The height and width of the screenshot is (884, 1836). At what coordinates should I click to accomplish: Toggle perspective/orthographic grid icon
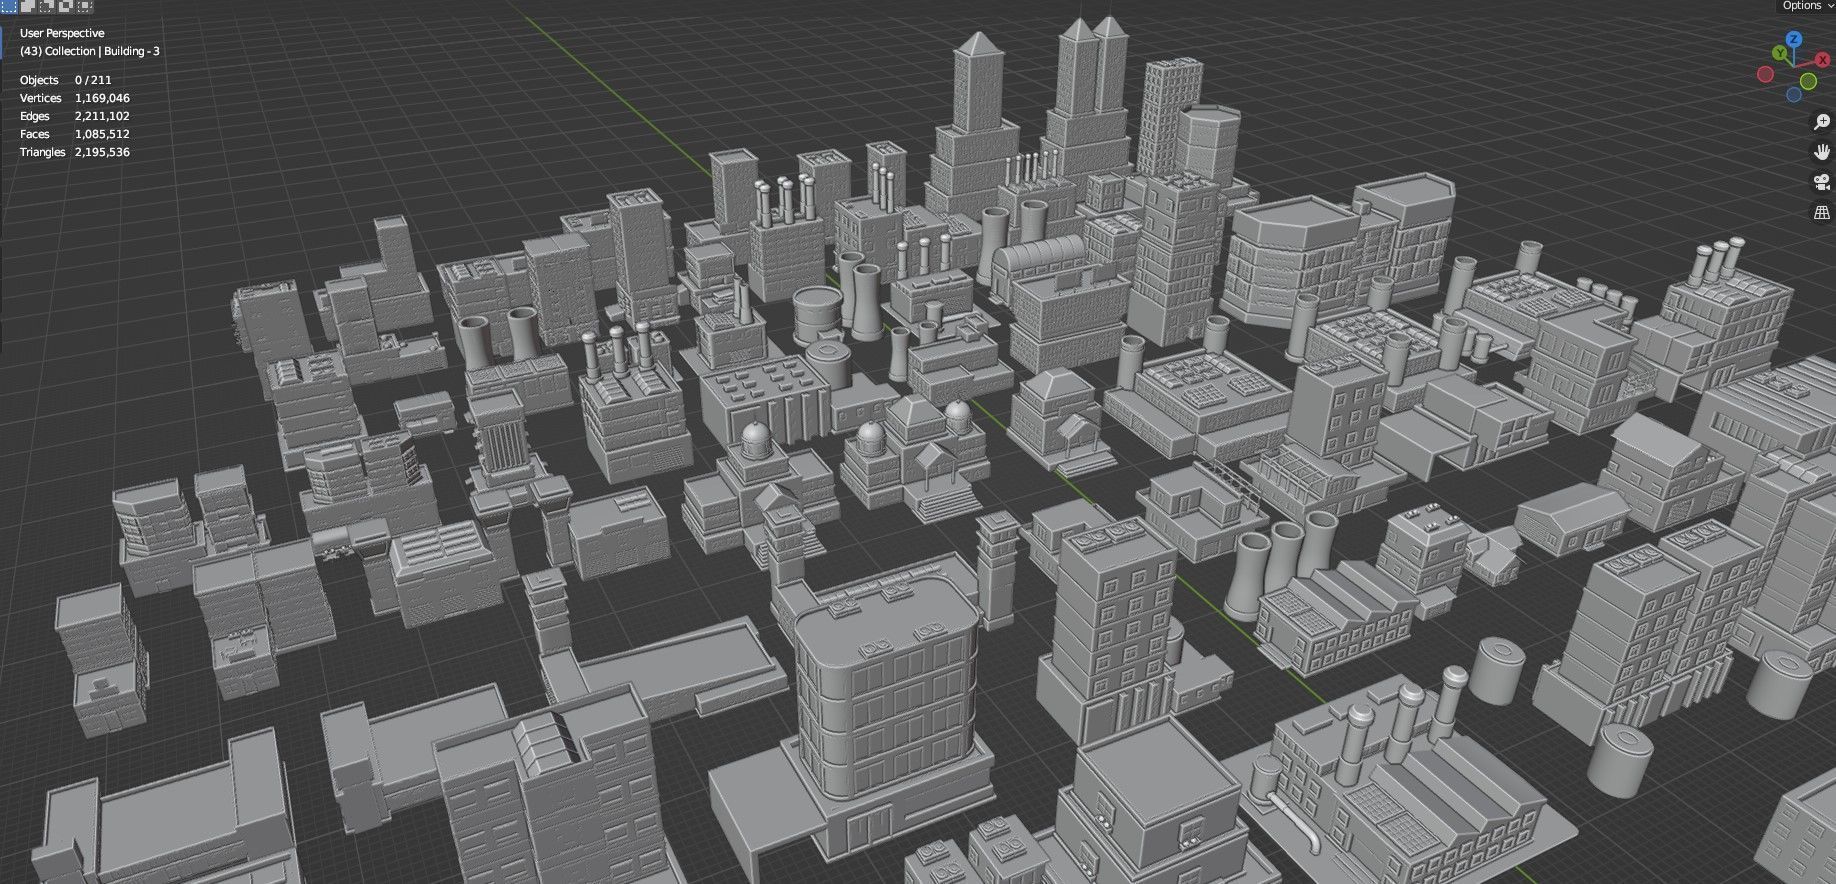[x=1822, y=212]
